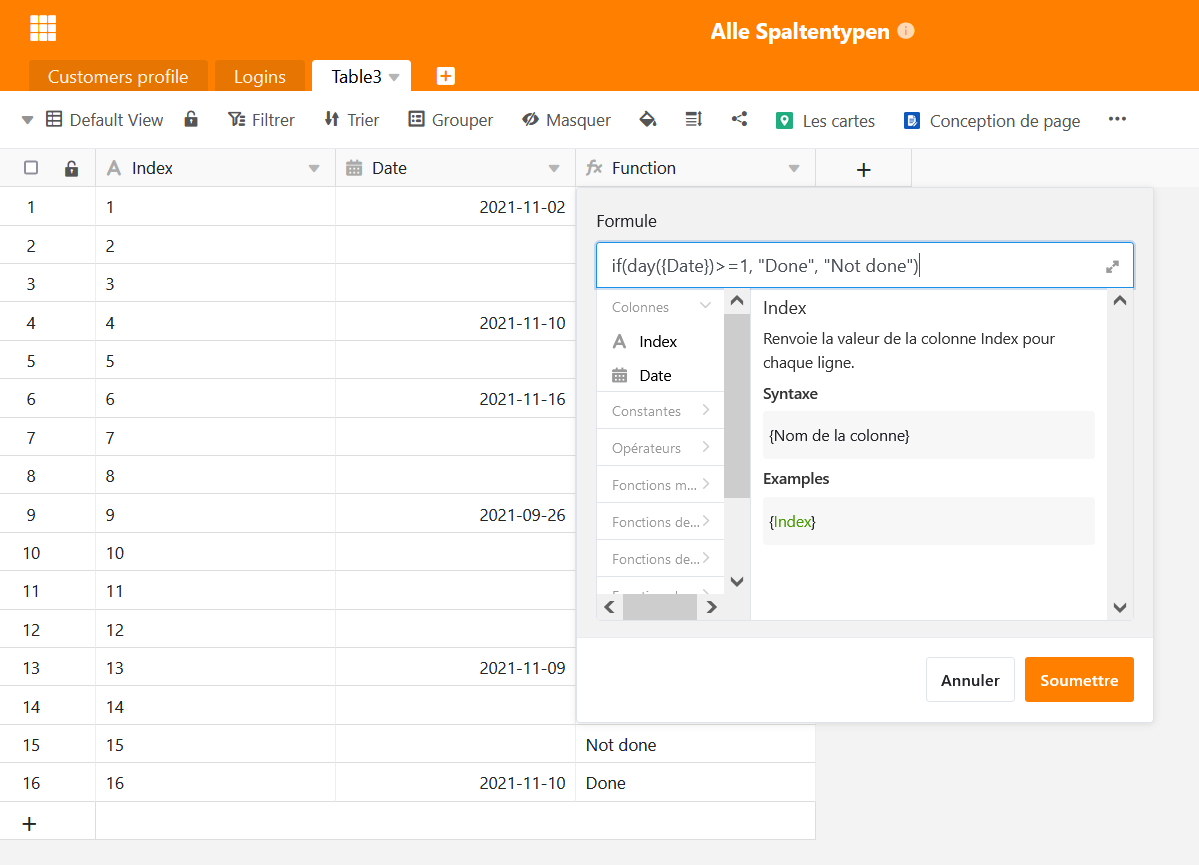Click the view lock icon

191,120
